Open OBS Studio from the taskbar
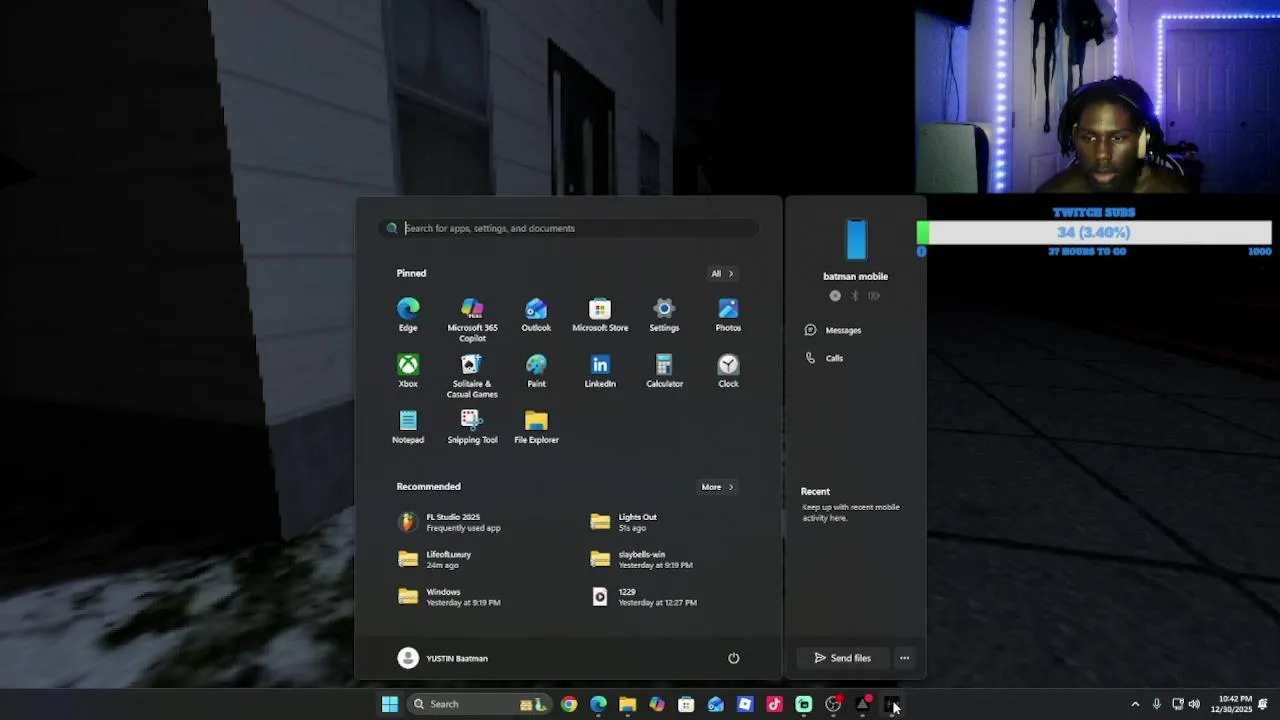The width and height of the screenshot is (1280, 720). (x=833, y=704)
